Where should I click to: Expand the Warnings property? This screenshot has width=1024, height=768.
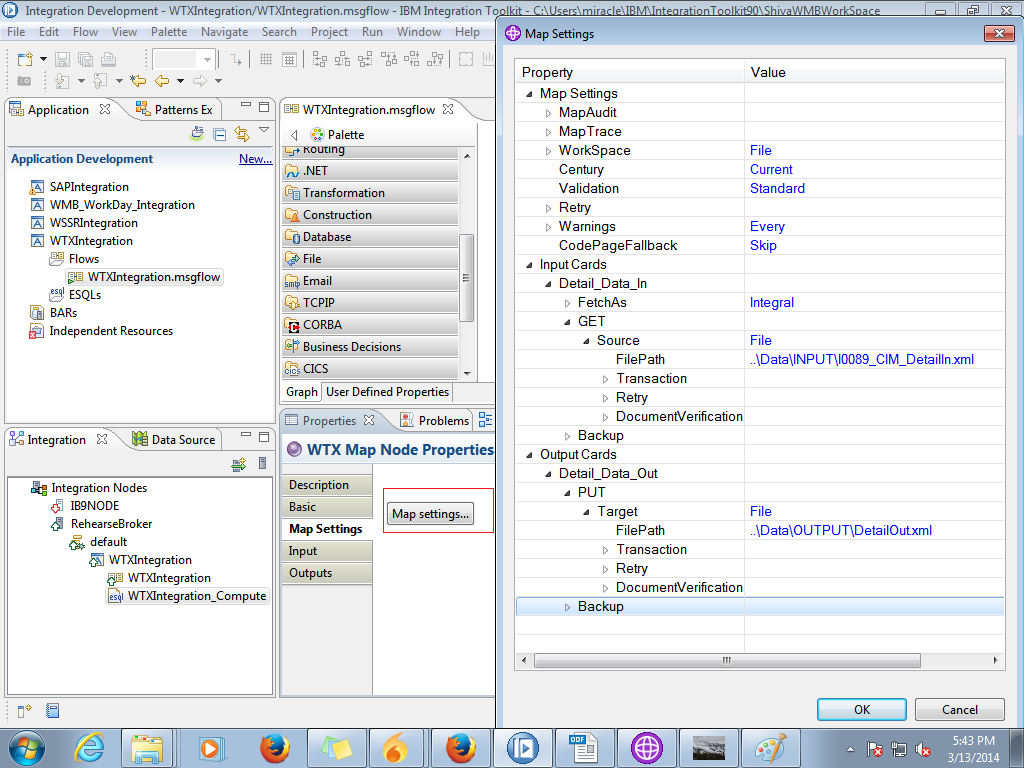[x=549, y=227]
